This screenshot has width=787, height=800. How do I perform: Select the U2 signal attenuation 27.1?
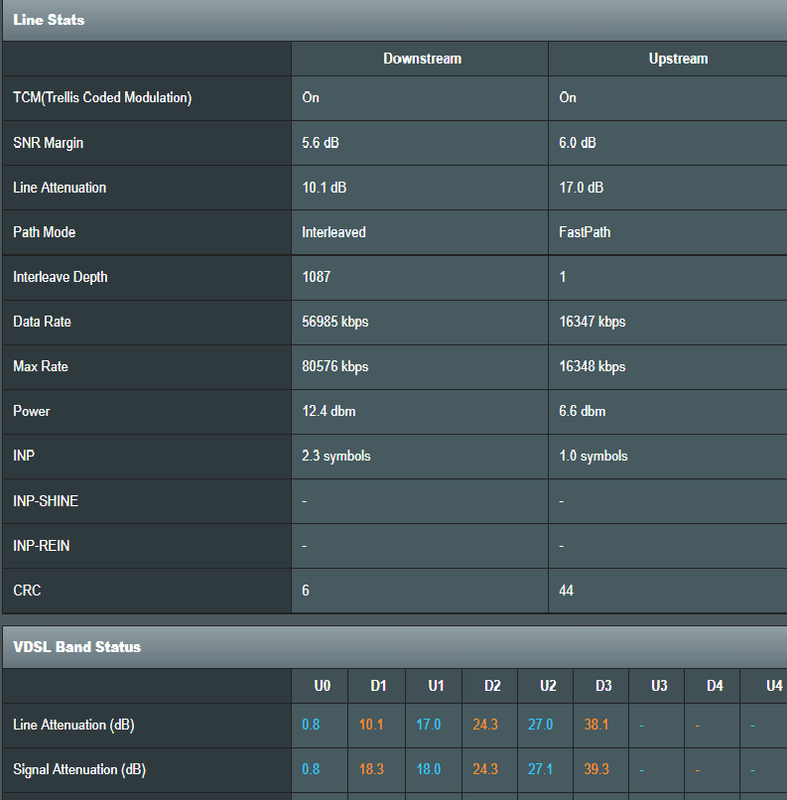(540, 769)
